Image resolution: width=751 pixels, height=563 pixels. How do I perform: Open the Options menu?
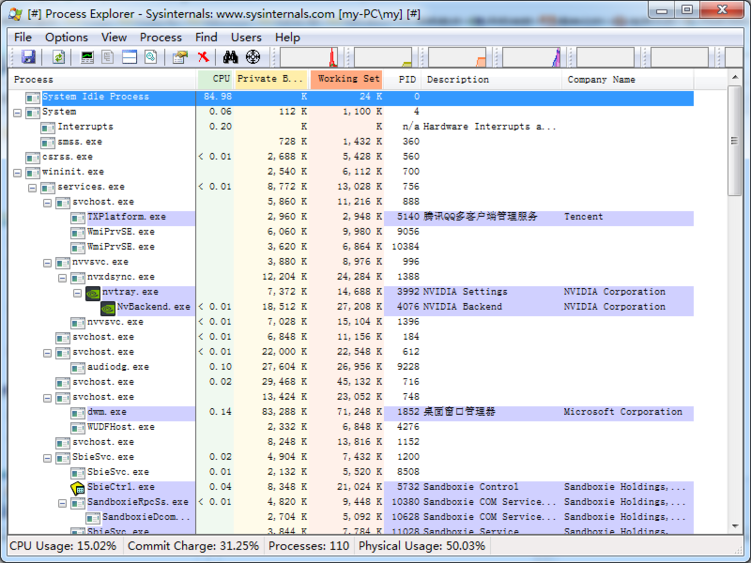[x=67, y=37]
